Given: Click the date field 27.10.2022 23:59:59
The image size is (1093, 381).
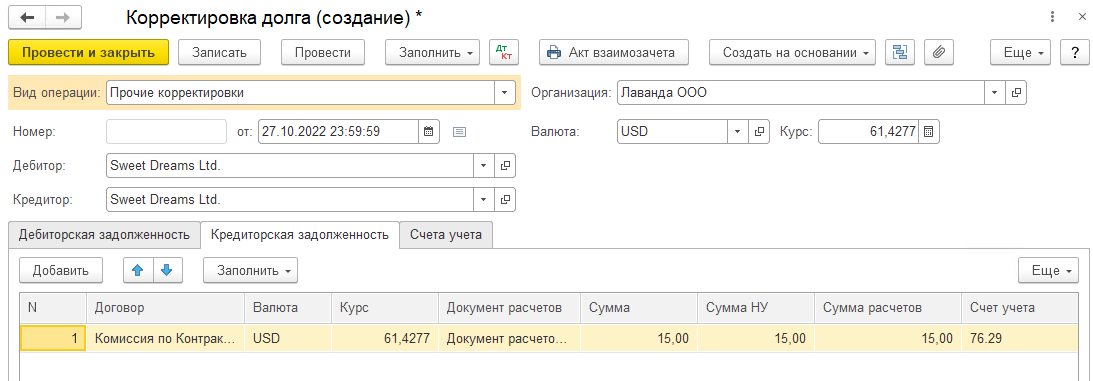Looking at the screenshot, I should tap(338, 131).
